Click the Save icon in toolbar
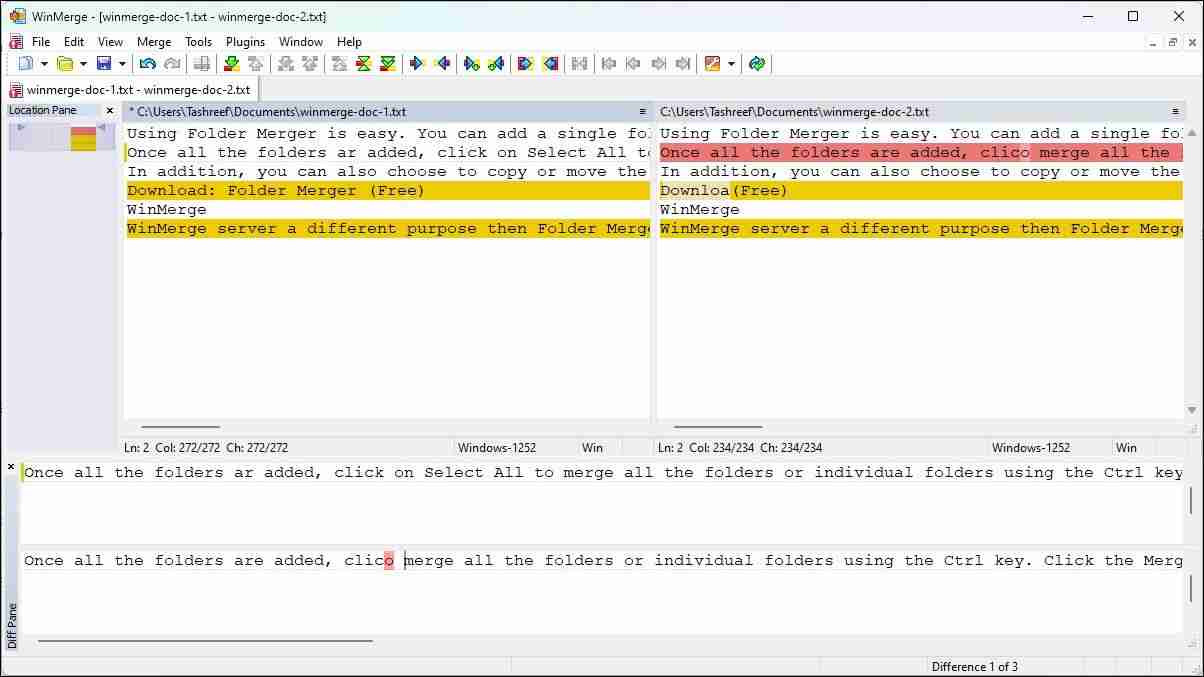 tap(103, 64)
